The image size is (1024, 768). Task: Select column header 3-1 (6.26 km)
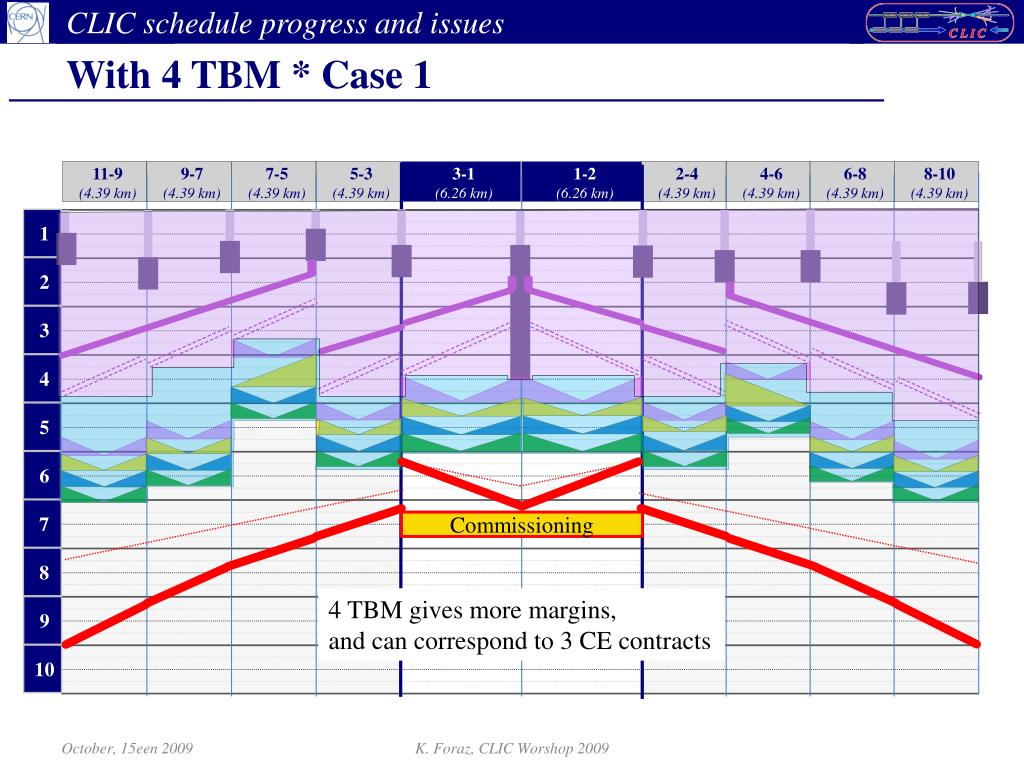point(461,182)
